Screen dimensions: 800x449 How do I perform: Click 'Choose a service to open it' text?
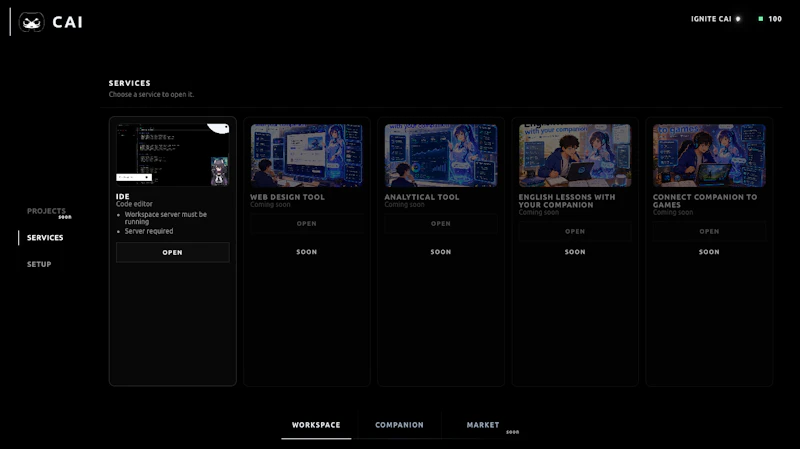tap(151, 94)
